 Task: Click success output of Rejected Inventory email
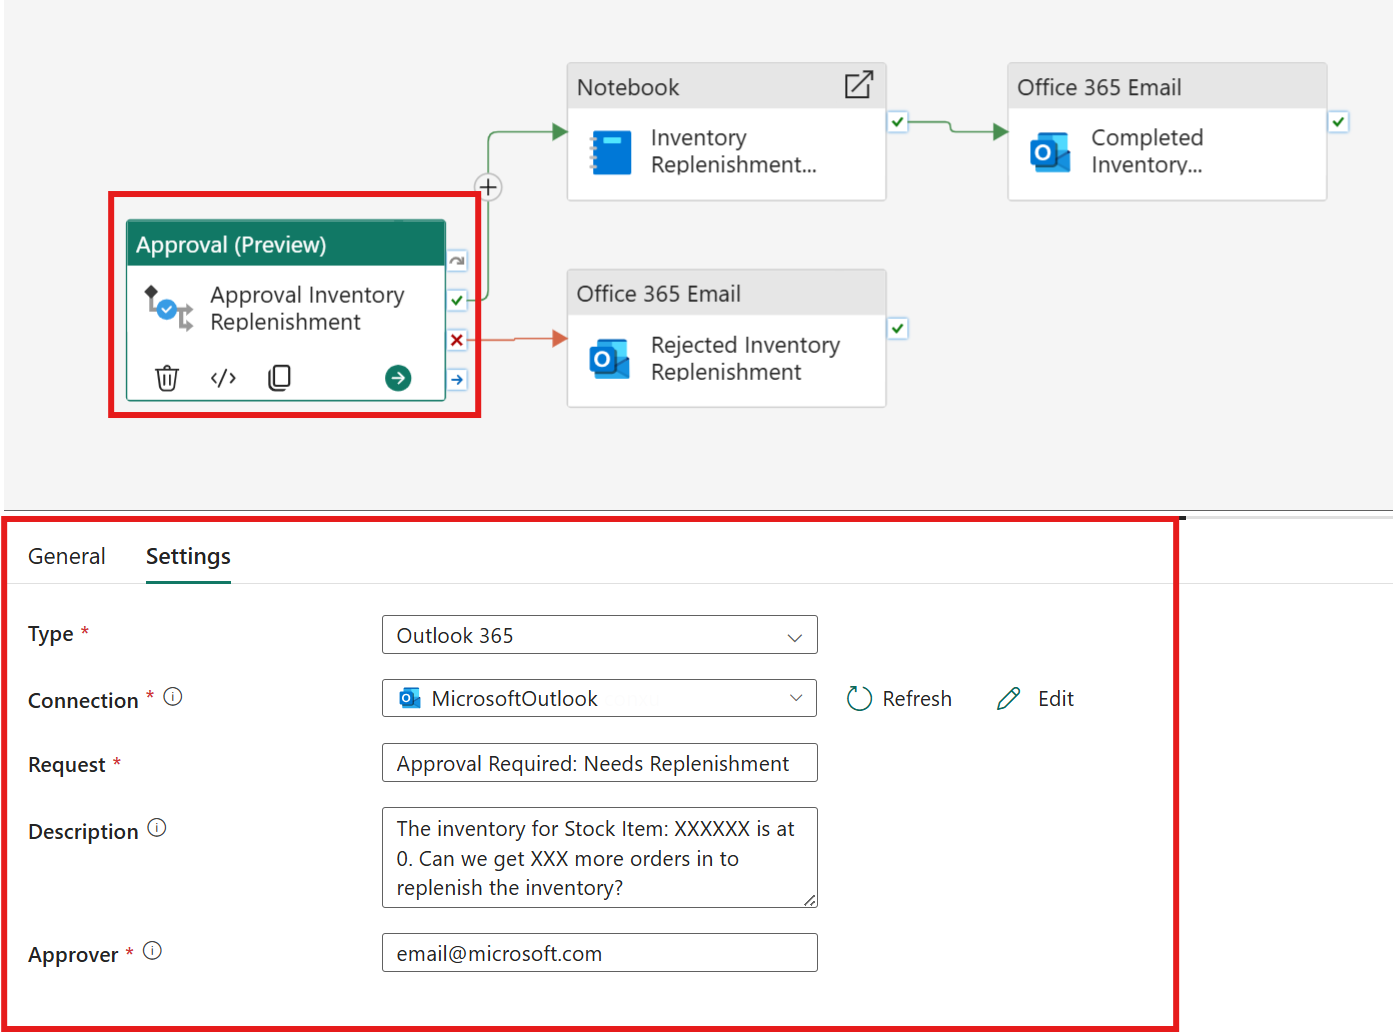[x=898, y=328]
